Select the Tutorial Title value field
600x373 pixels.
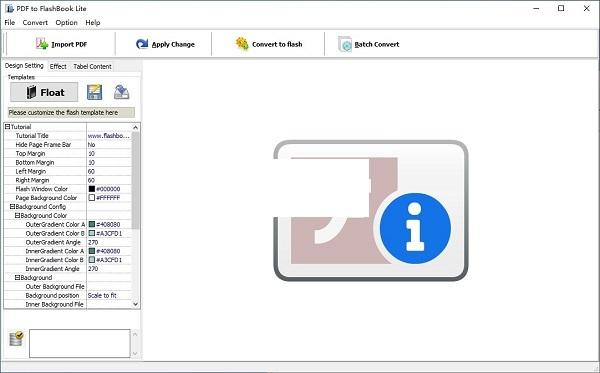click(109, 136)
